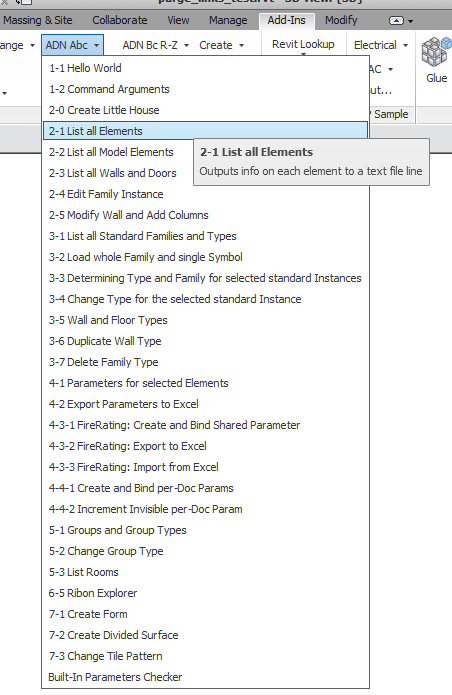Expand the Electrical dropdown
Screen dimensions: 452x695
pyautogui.click(x=381, y=45)
